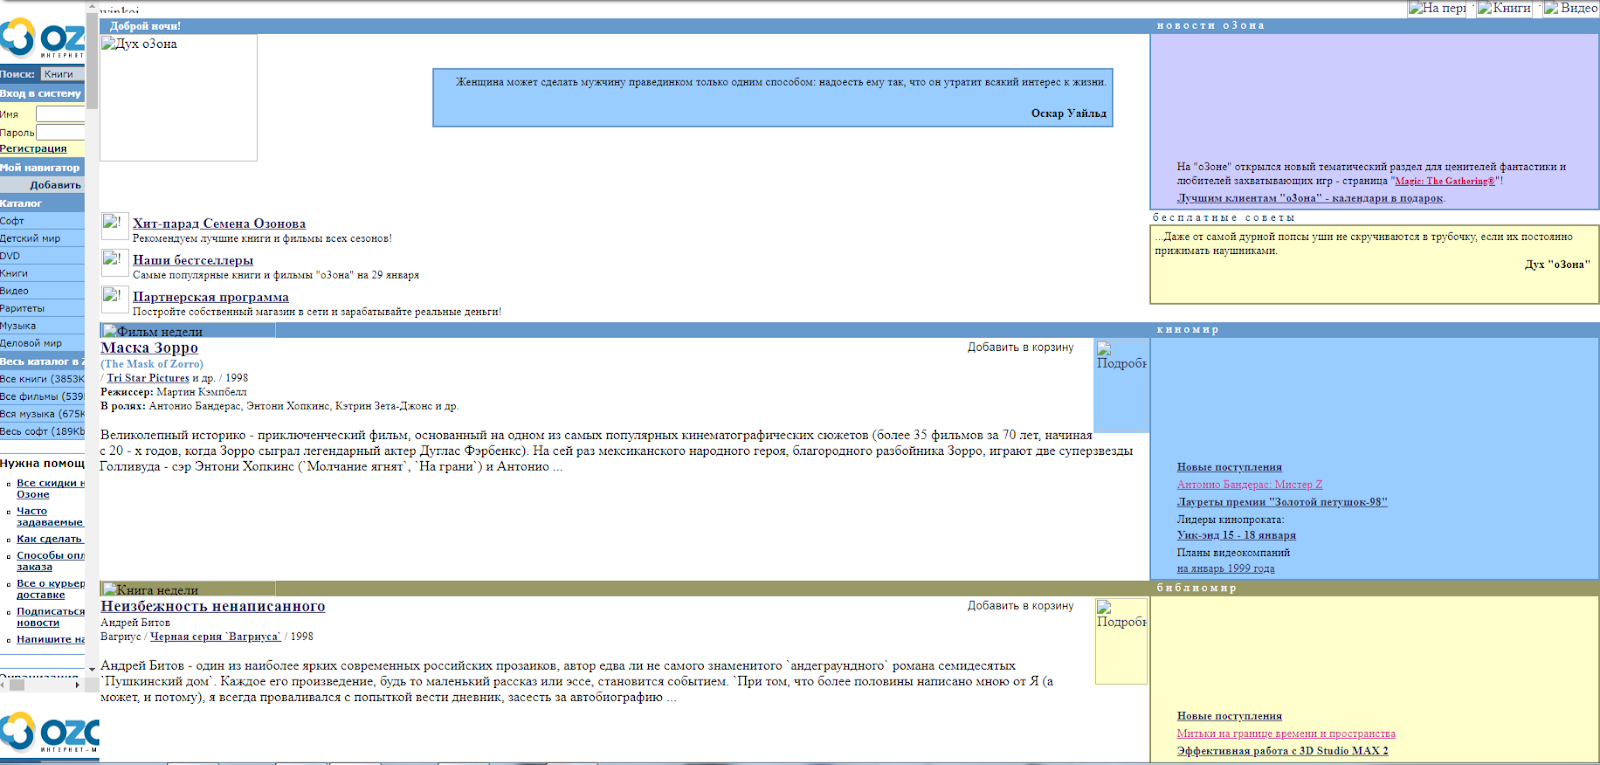
Task: Focus the 'Имя' login field
Action: [60, 114]
